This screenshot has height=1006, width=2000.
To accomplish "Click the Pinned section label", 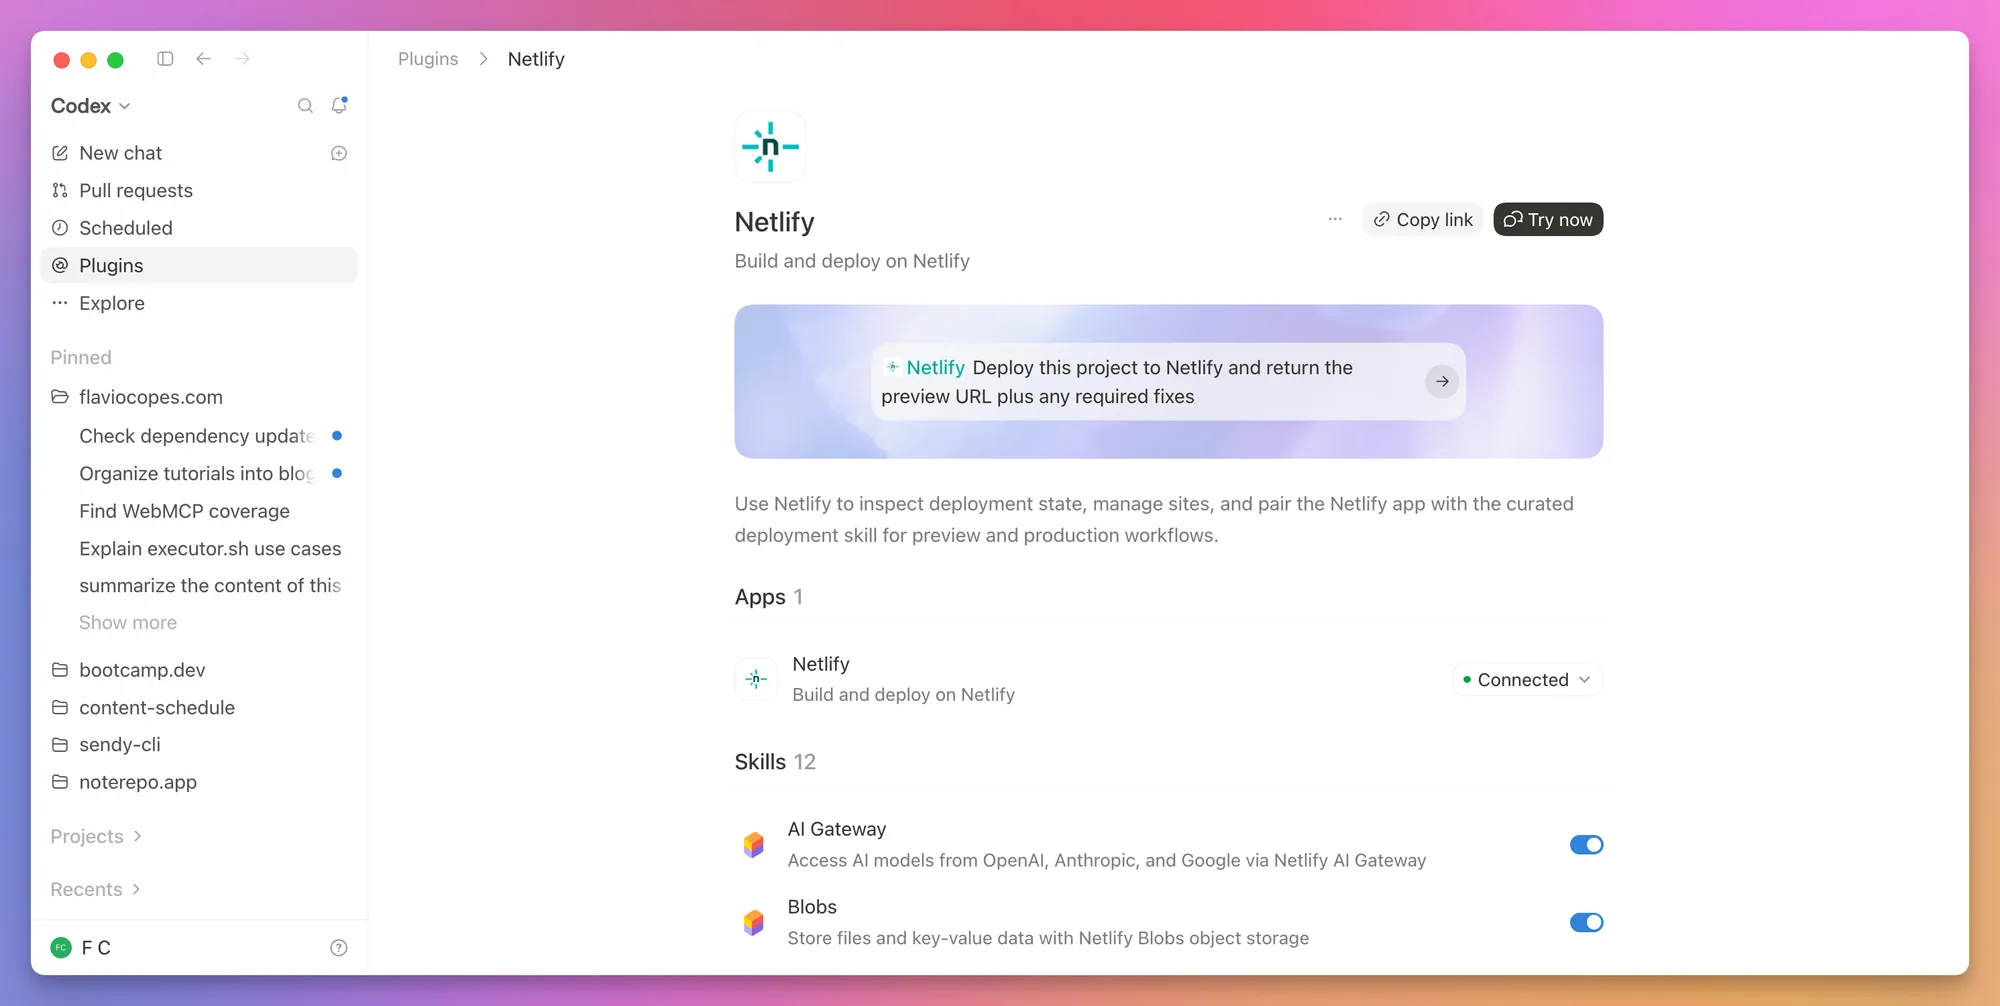I will (81, 357).
